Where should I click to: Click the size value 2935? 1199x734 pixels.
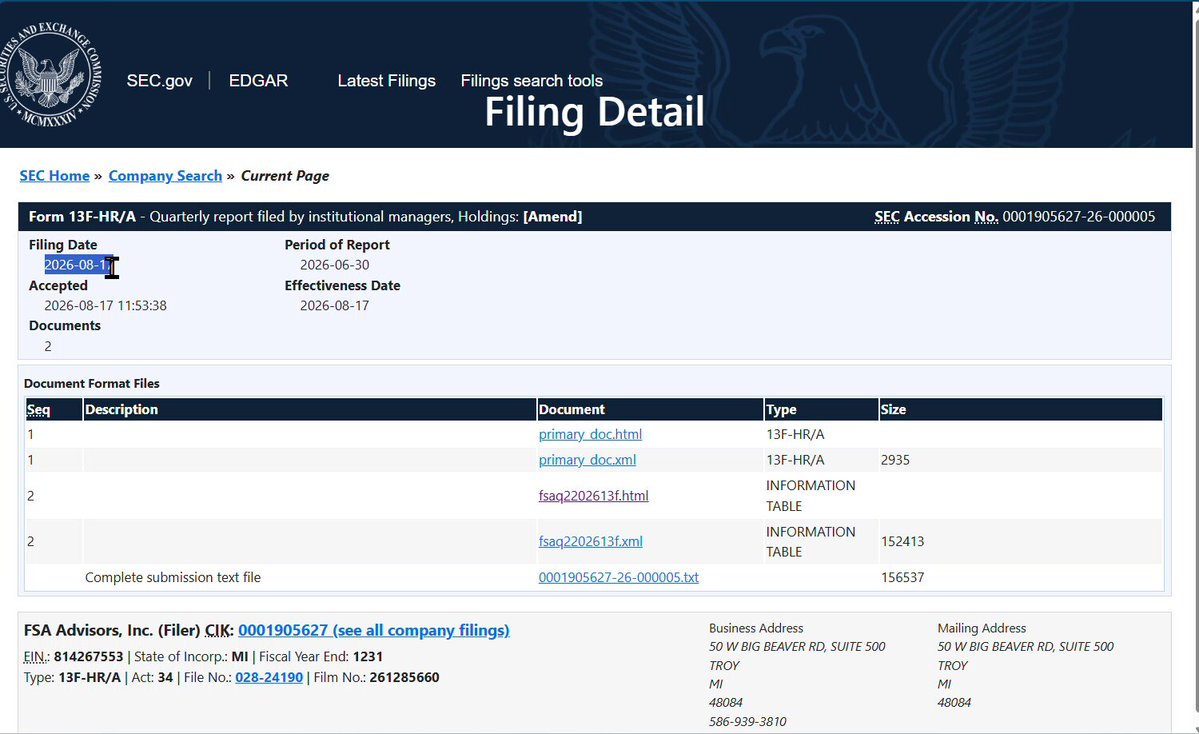895,460
